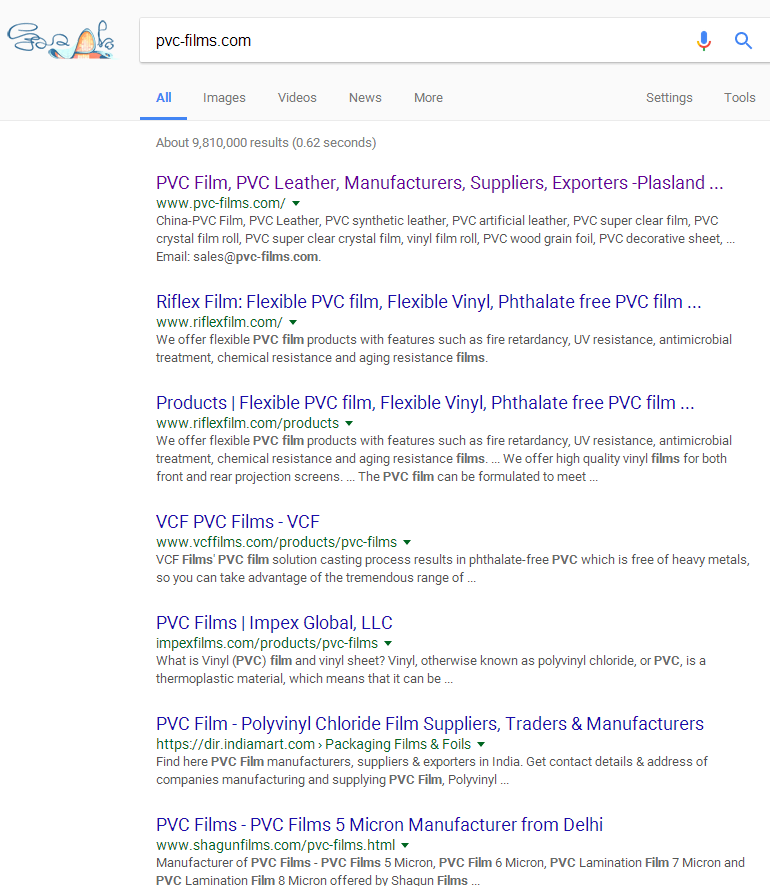This screenshot has height=886, width=770.
Task: Open the Riflex Film: Flexible PVC film result
Action: (x=428, y=302)
